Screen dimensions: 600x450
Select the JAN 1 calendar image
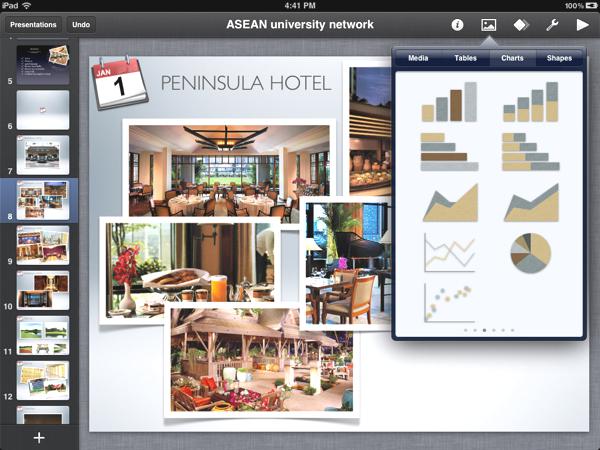[119, 82]
